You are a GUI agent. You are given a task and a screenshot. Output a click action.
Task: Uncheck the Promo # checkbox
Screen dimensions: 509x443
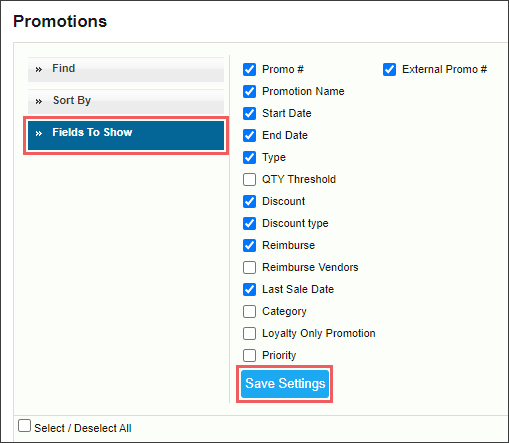click(249, 70)
